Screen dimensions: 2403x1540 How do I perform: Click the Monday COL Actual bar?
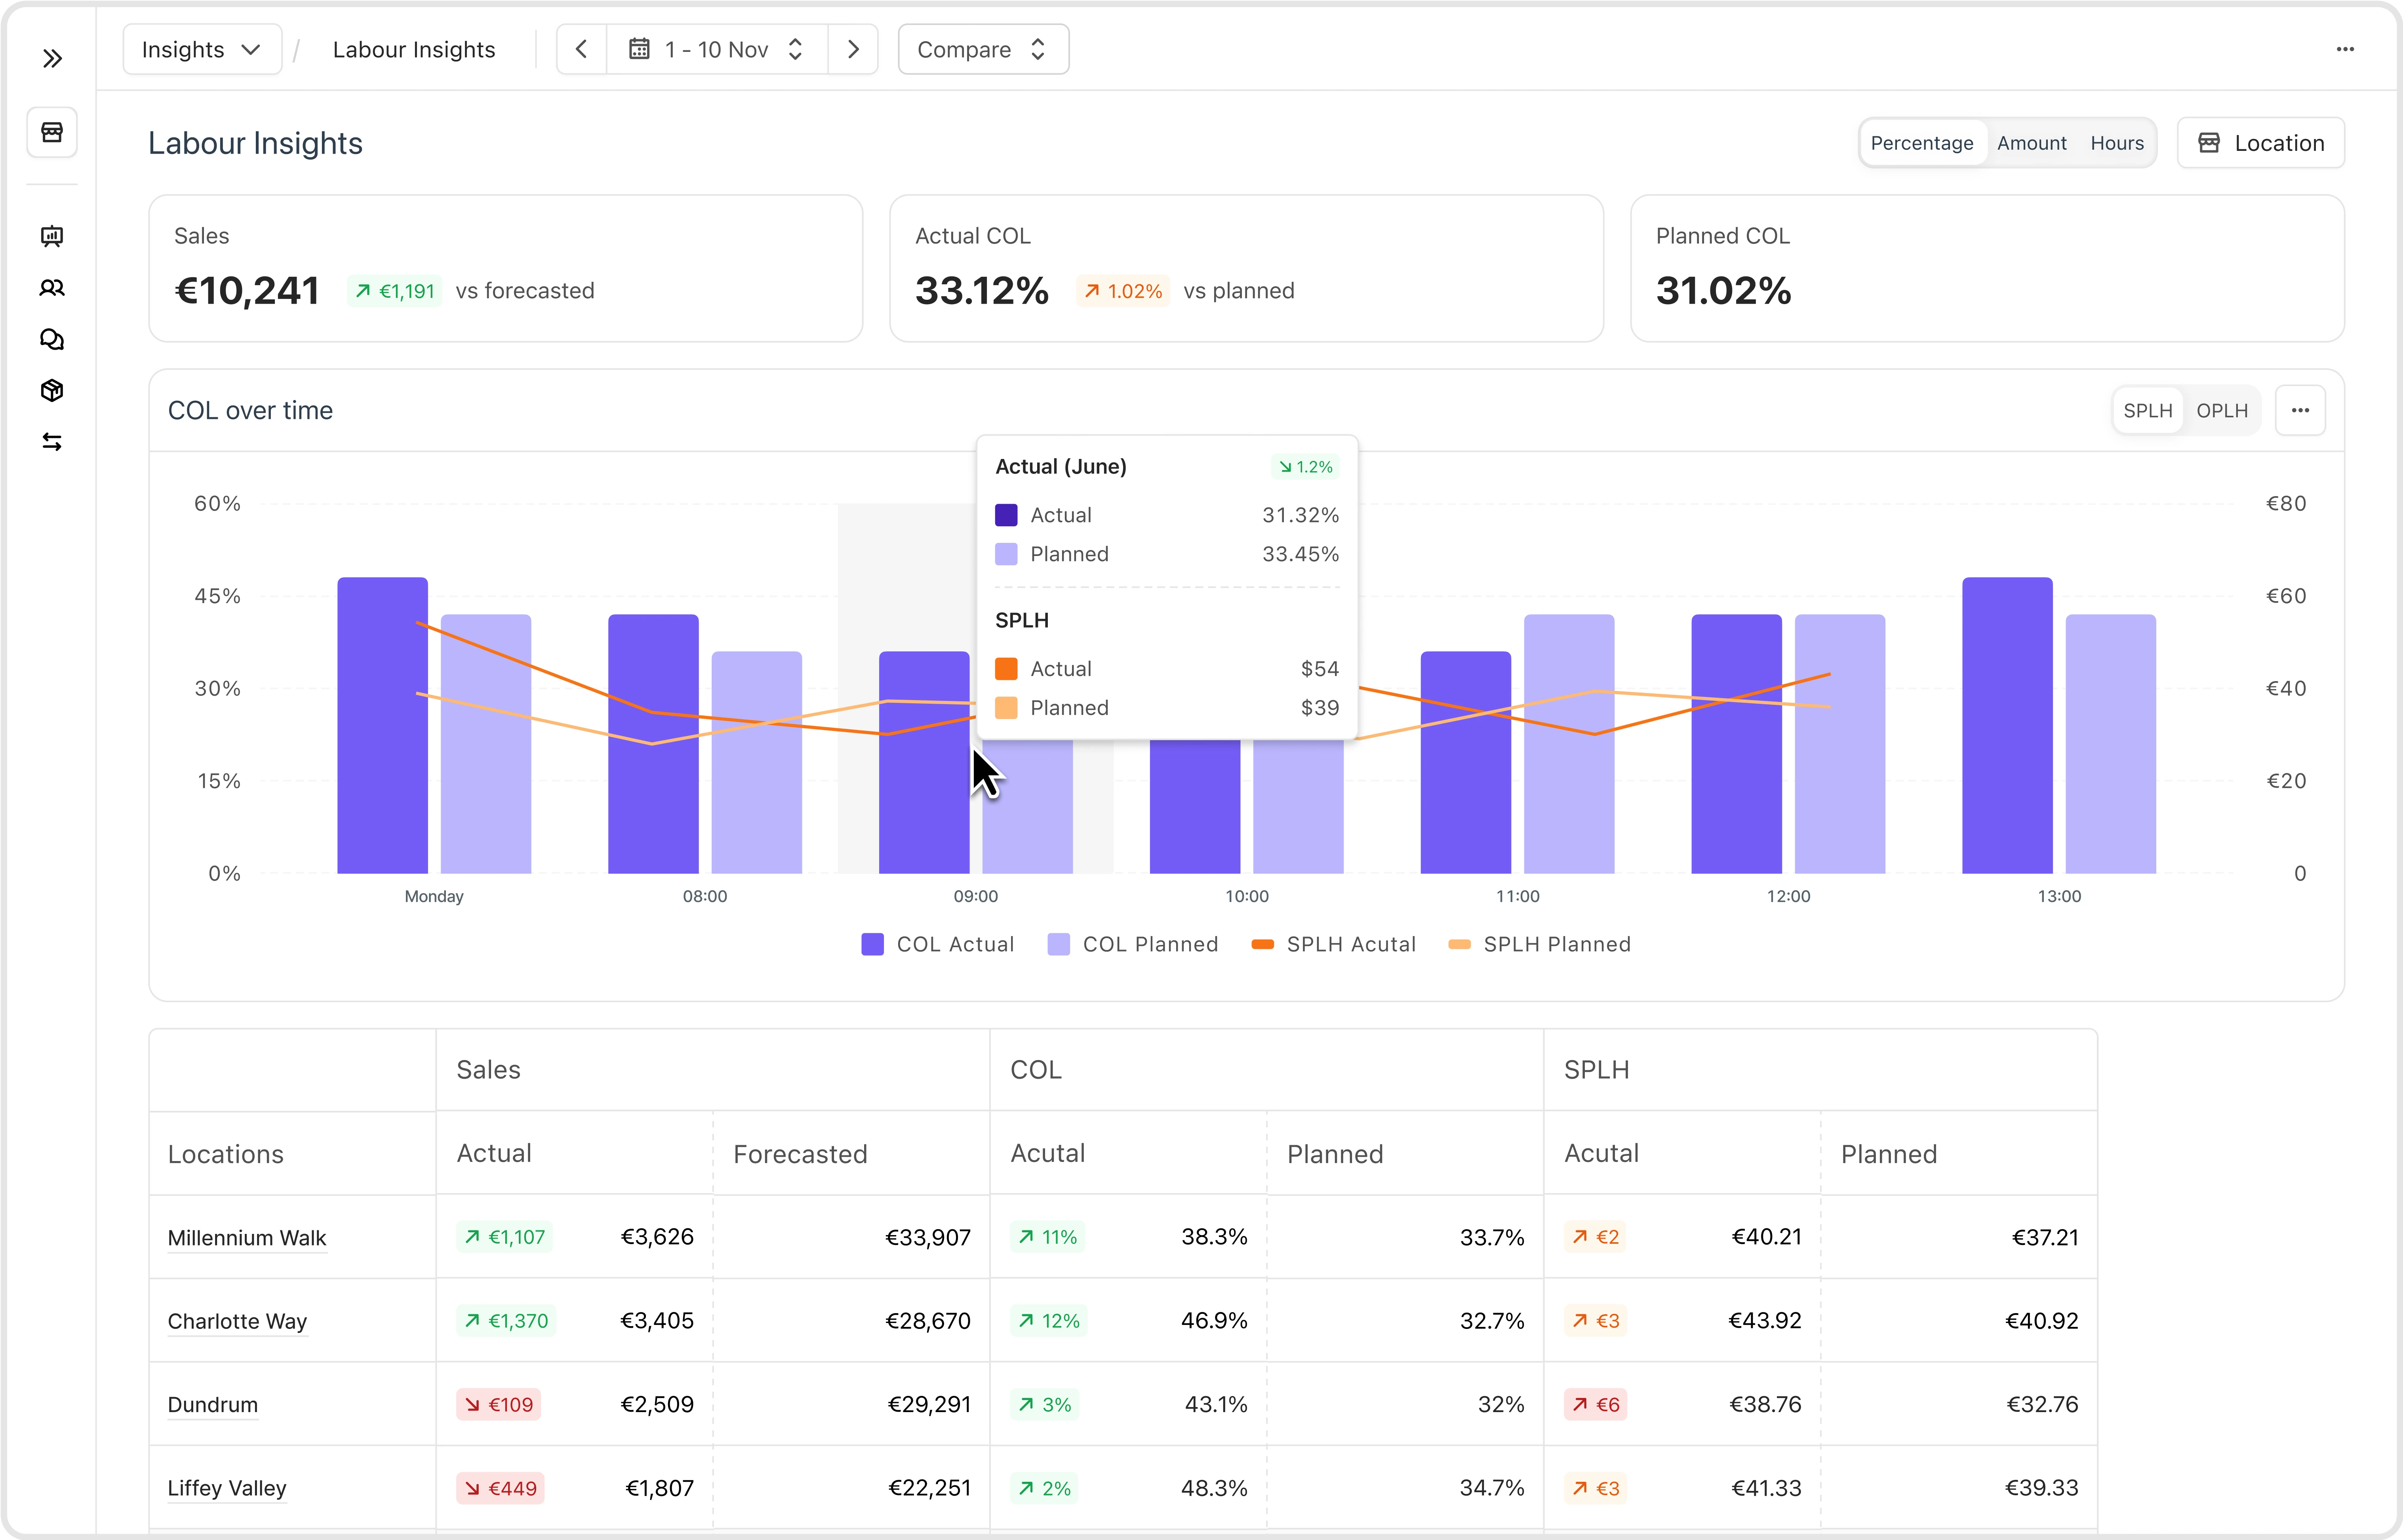pyautogui.click(x=382, y=725)
